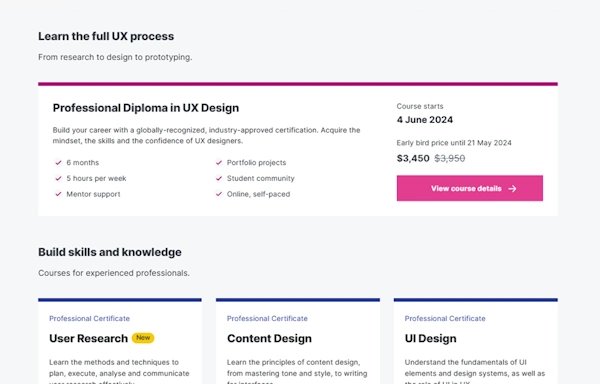This screenshot has width=600, height=384.
Task: Click the yellow New badge on User Research
Action: point(143,338)
